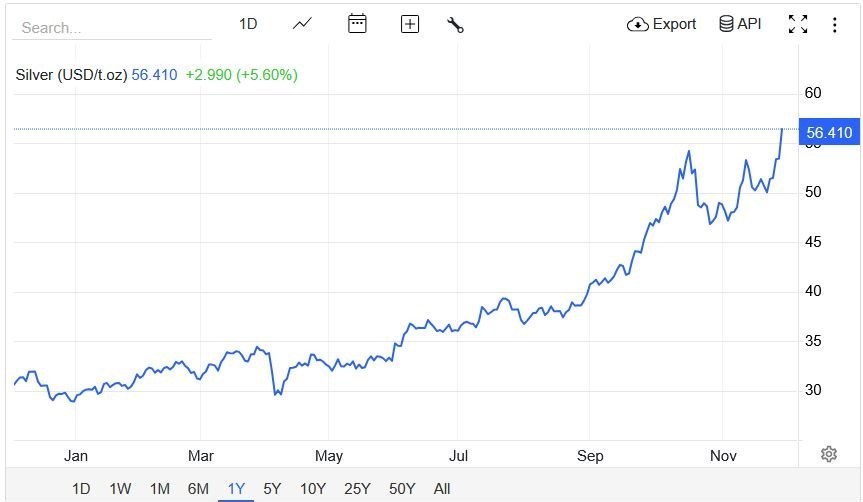Expand the 1D interval dropdown in toolbar

pos(248,24)
